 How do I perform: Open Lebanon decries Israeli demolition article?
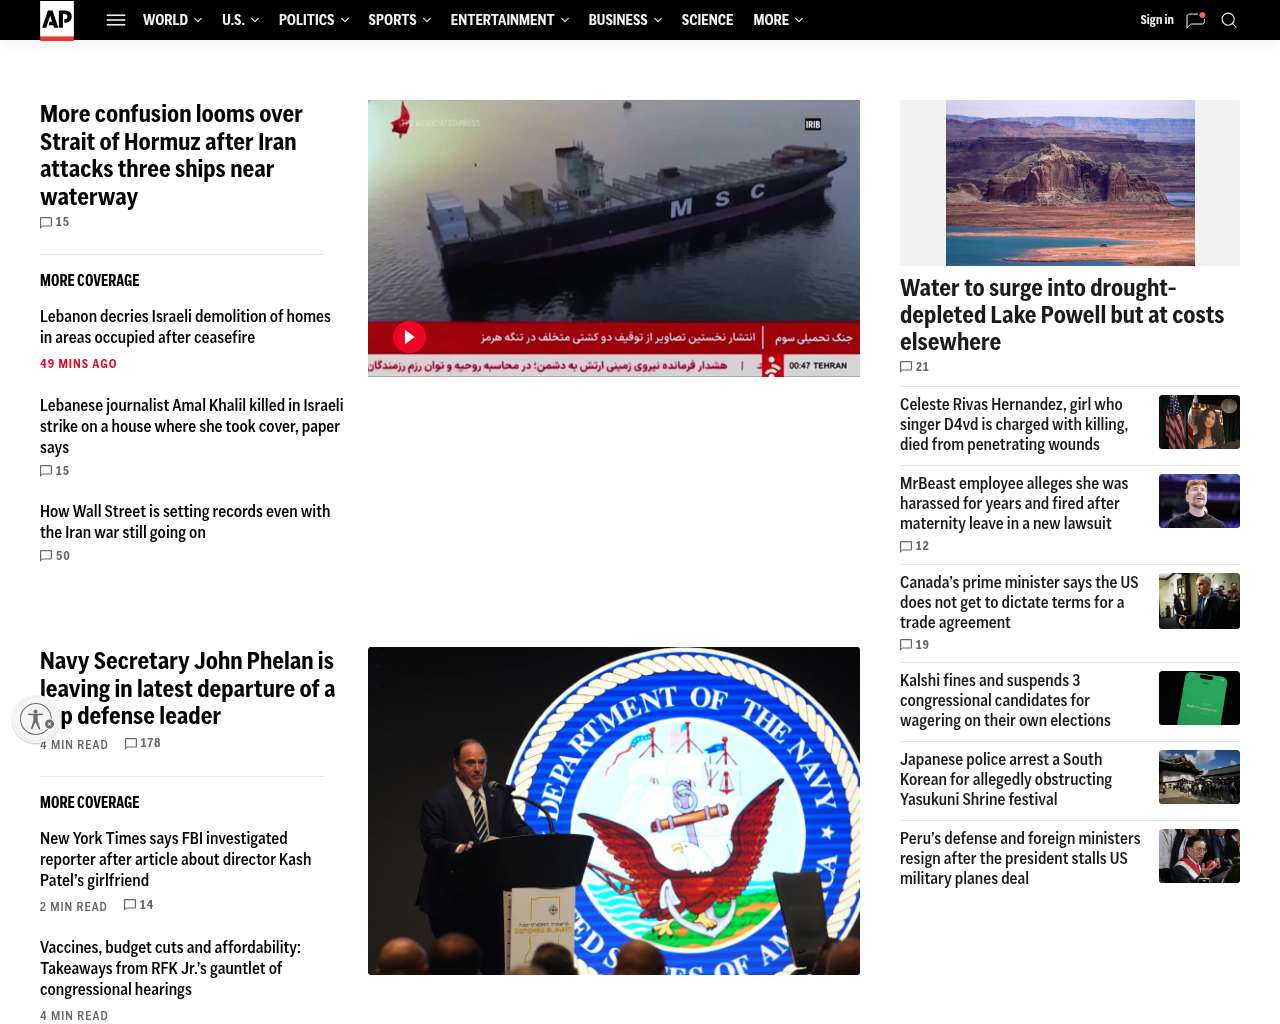click(x=185, y=327)
